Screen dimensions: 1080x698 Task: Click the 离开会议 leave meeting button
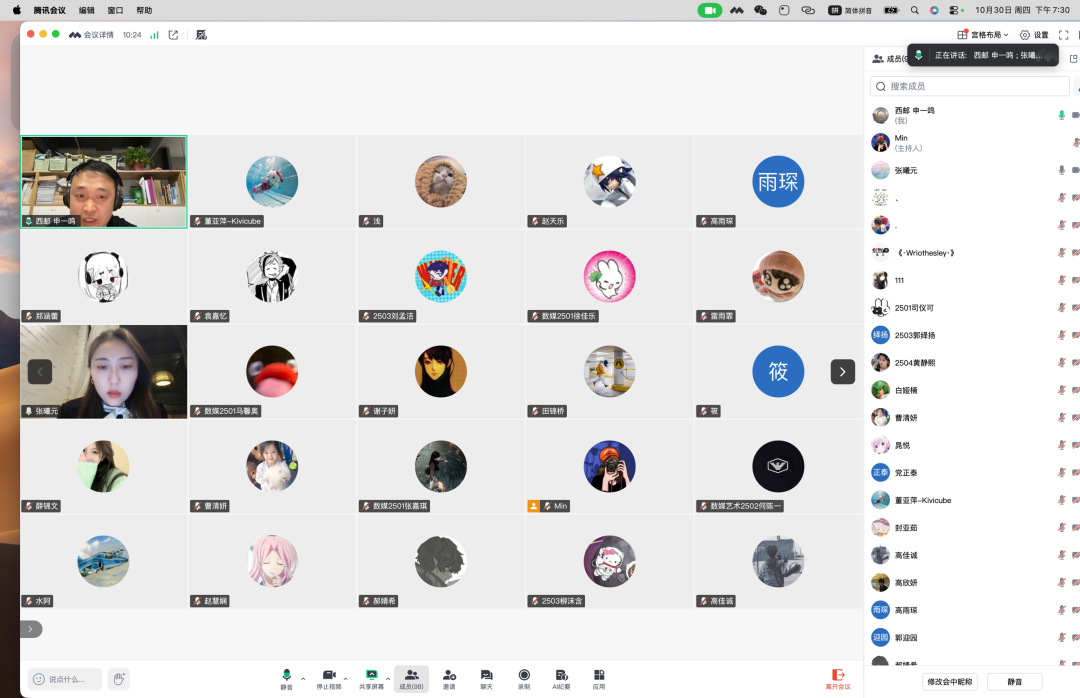(x=837, y=679)
